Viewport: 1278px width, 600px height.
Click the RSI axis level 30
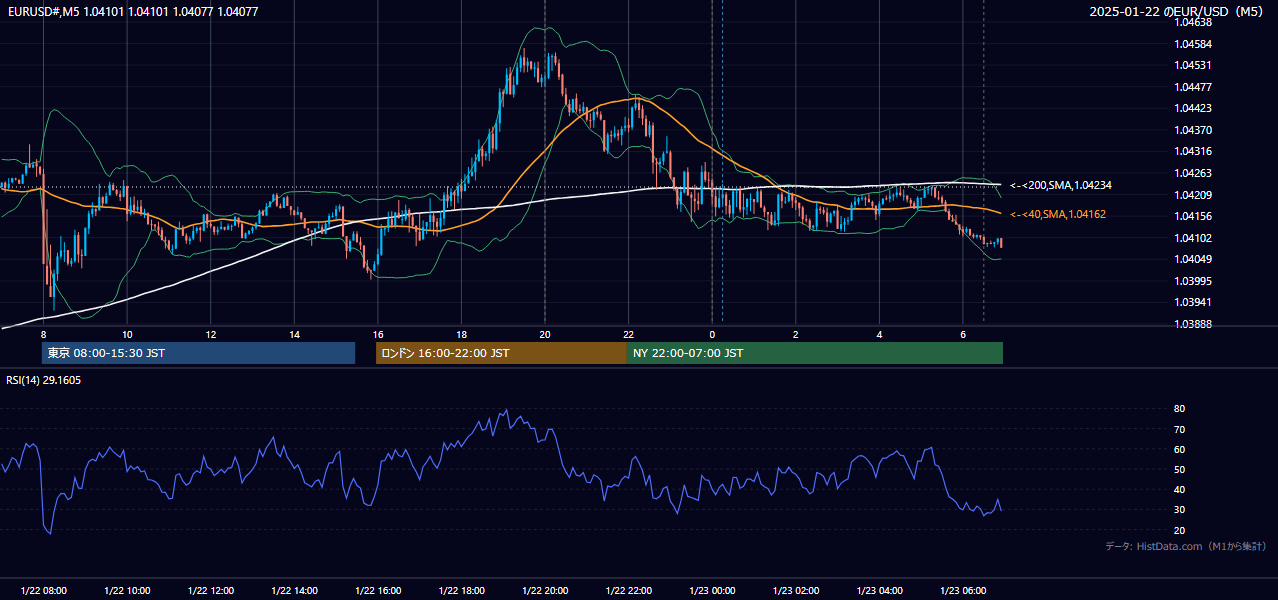coord(1179,510)
